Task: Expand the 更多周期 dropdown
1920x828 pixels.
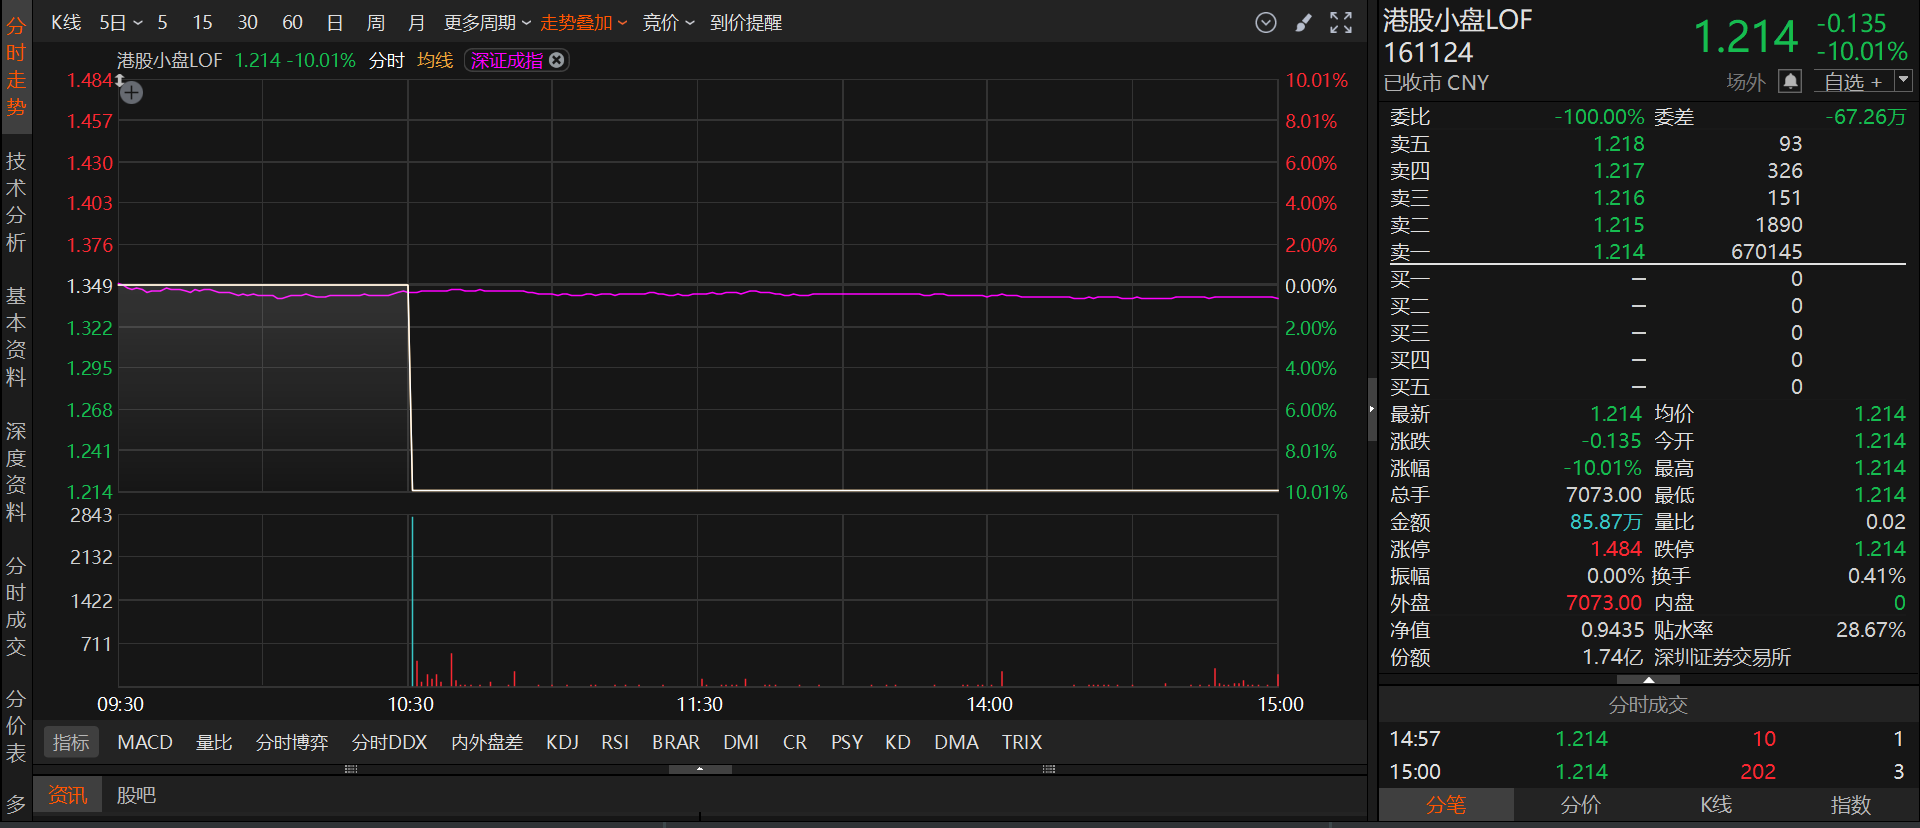Action: coord(487,23)
